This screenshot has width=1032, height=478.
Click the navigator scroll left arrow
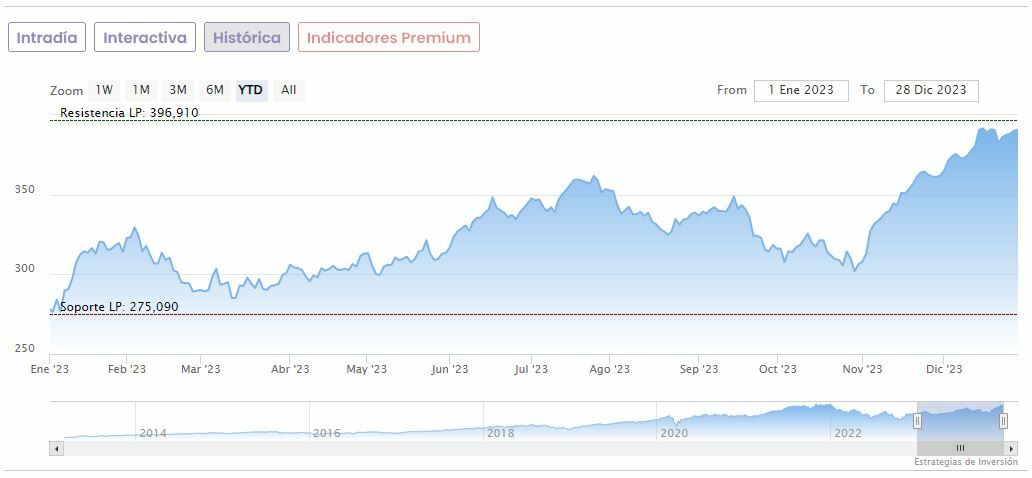(56, 448)
